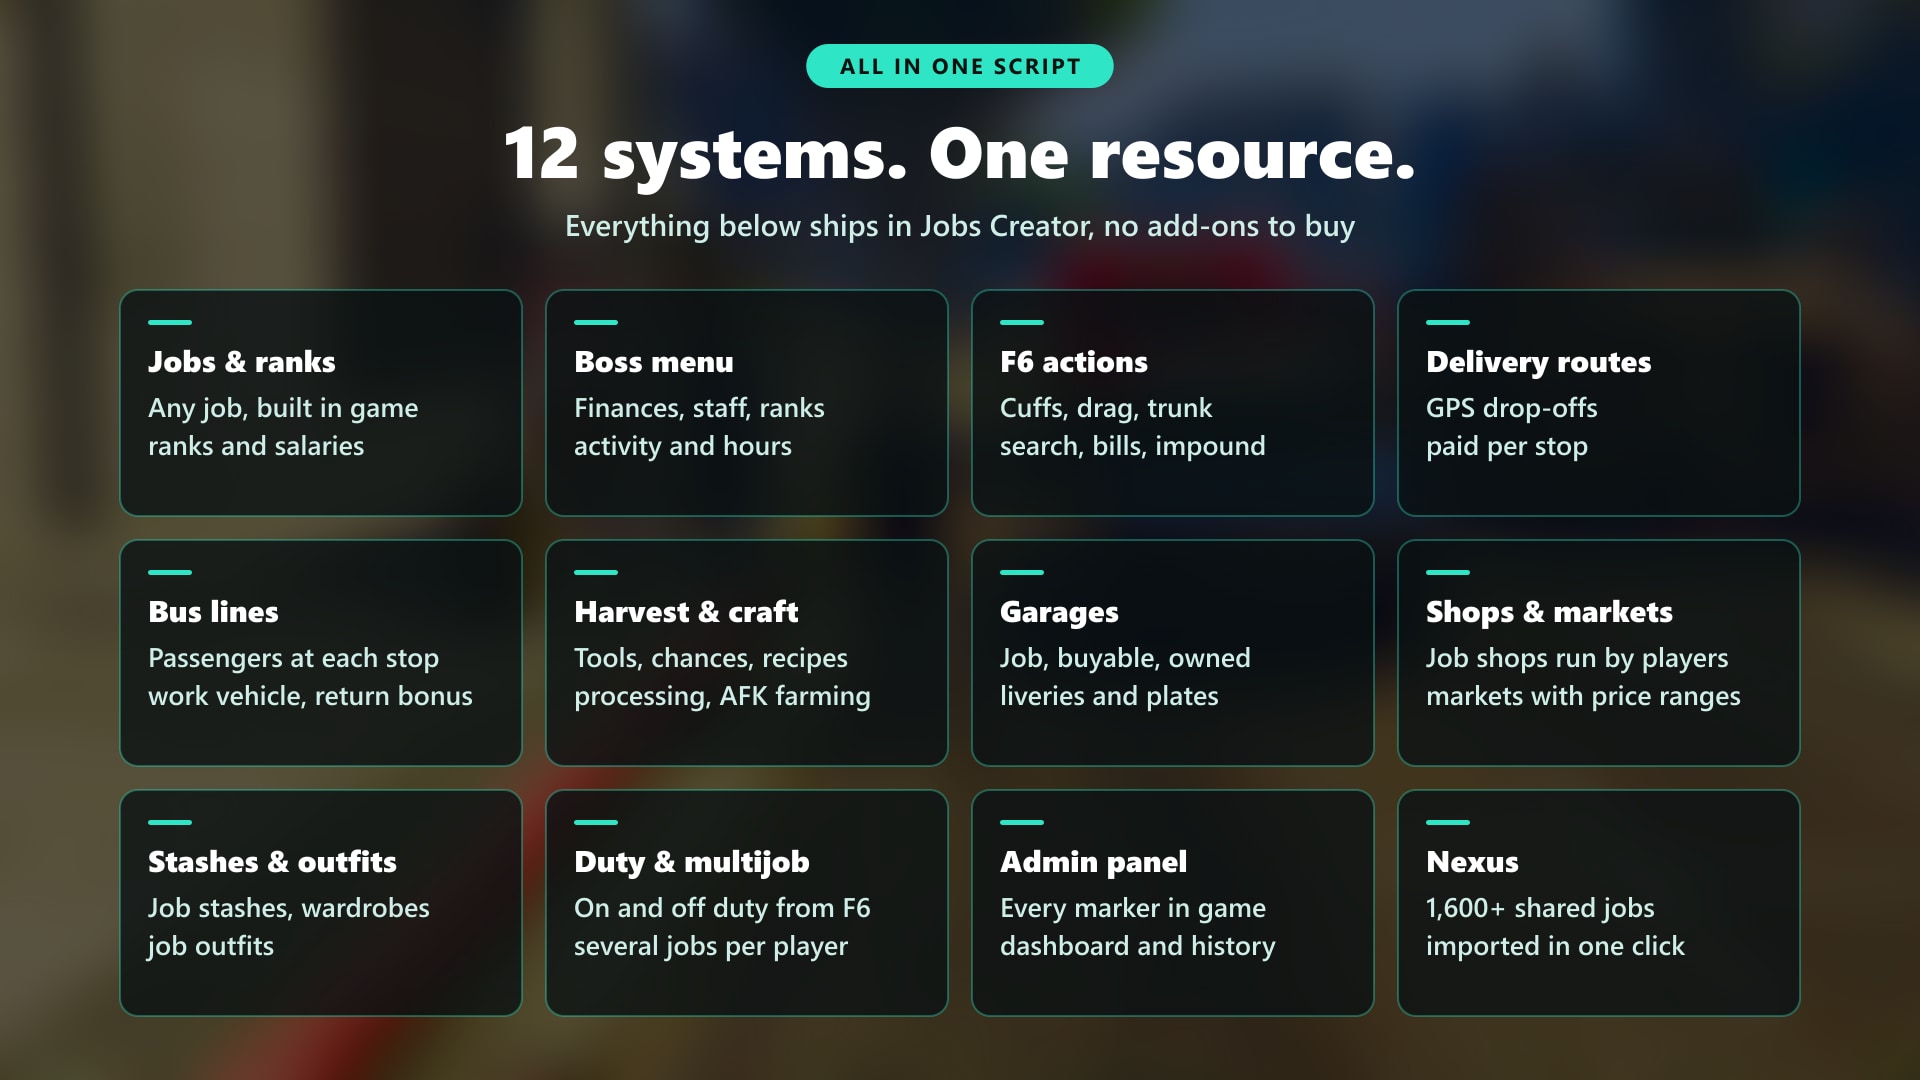Open the Shops & markets card title

[x=1549, y=612]
